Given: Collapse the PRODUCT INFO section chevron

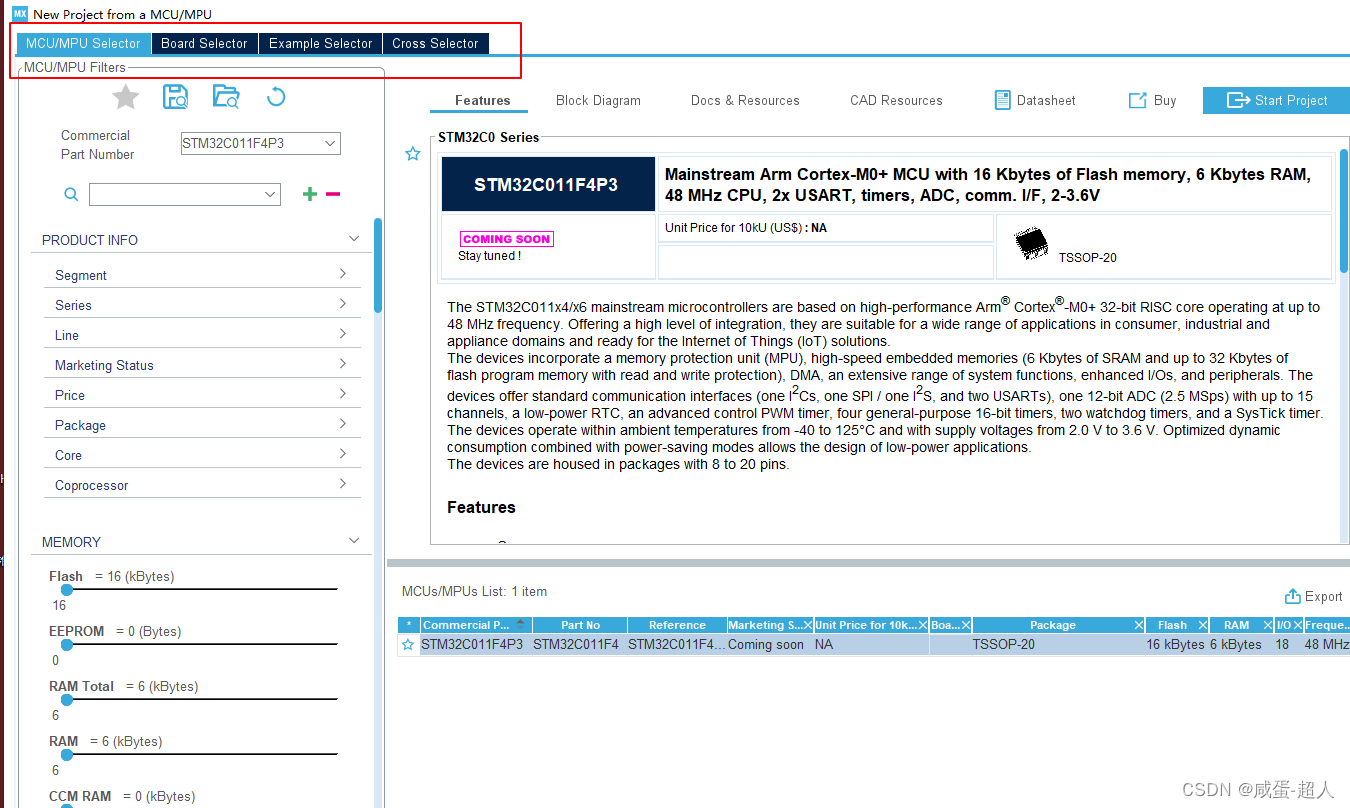Looking at the screenshot, I should (x=353, y=239).
